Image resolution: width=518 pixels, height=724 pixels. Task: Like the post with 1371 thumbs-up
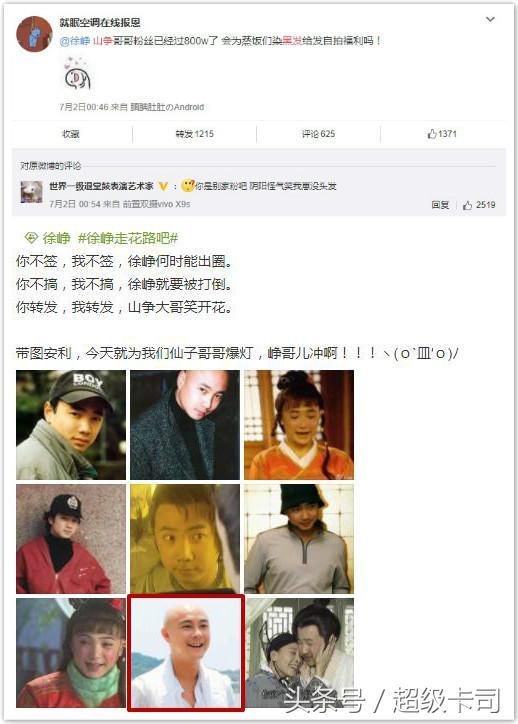(442, 134)
